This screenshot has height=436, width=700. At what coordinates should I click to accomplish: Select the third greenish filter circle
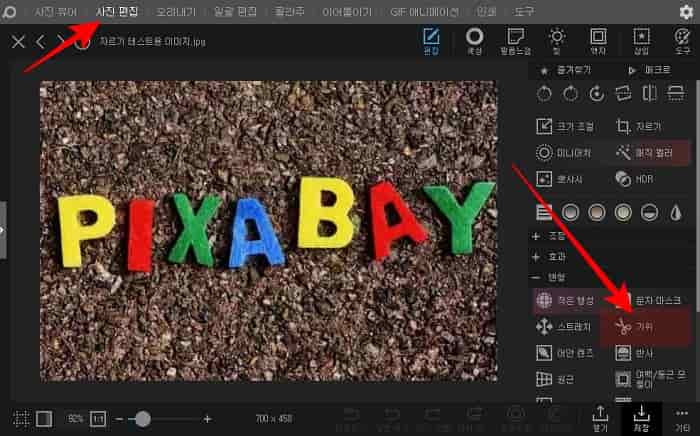(x=623, y=212)
